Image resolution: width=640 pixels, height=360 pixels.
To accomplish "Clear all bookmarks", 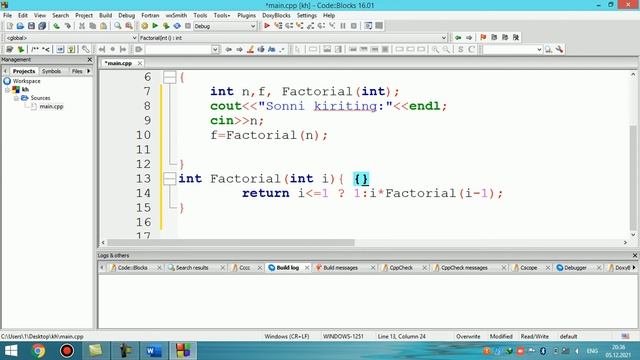I will (516, 38).
